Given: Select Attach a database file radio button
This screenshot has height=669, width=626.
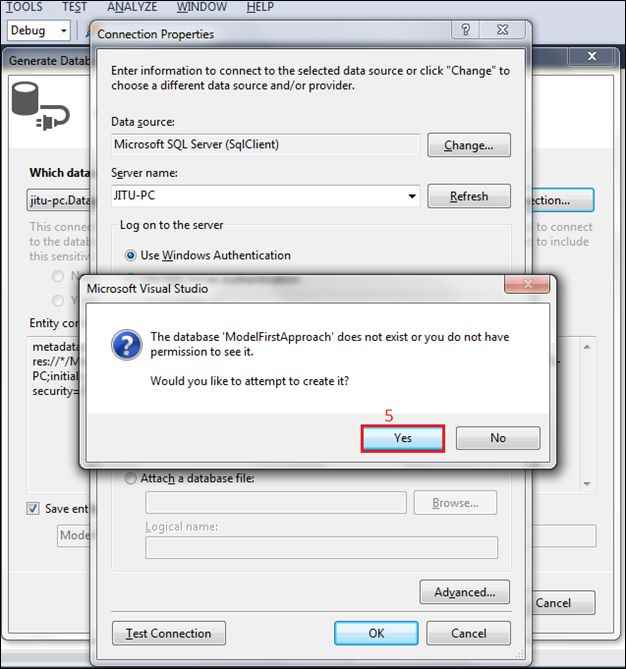Looking at the screenshot, I should click(130, 478).
